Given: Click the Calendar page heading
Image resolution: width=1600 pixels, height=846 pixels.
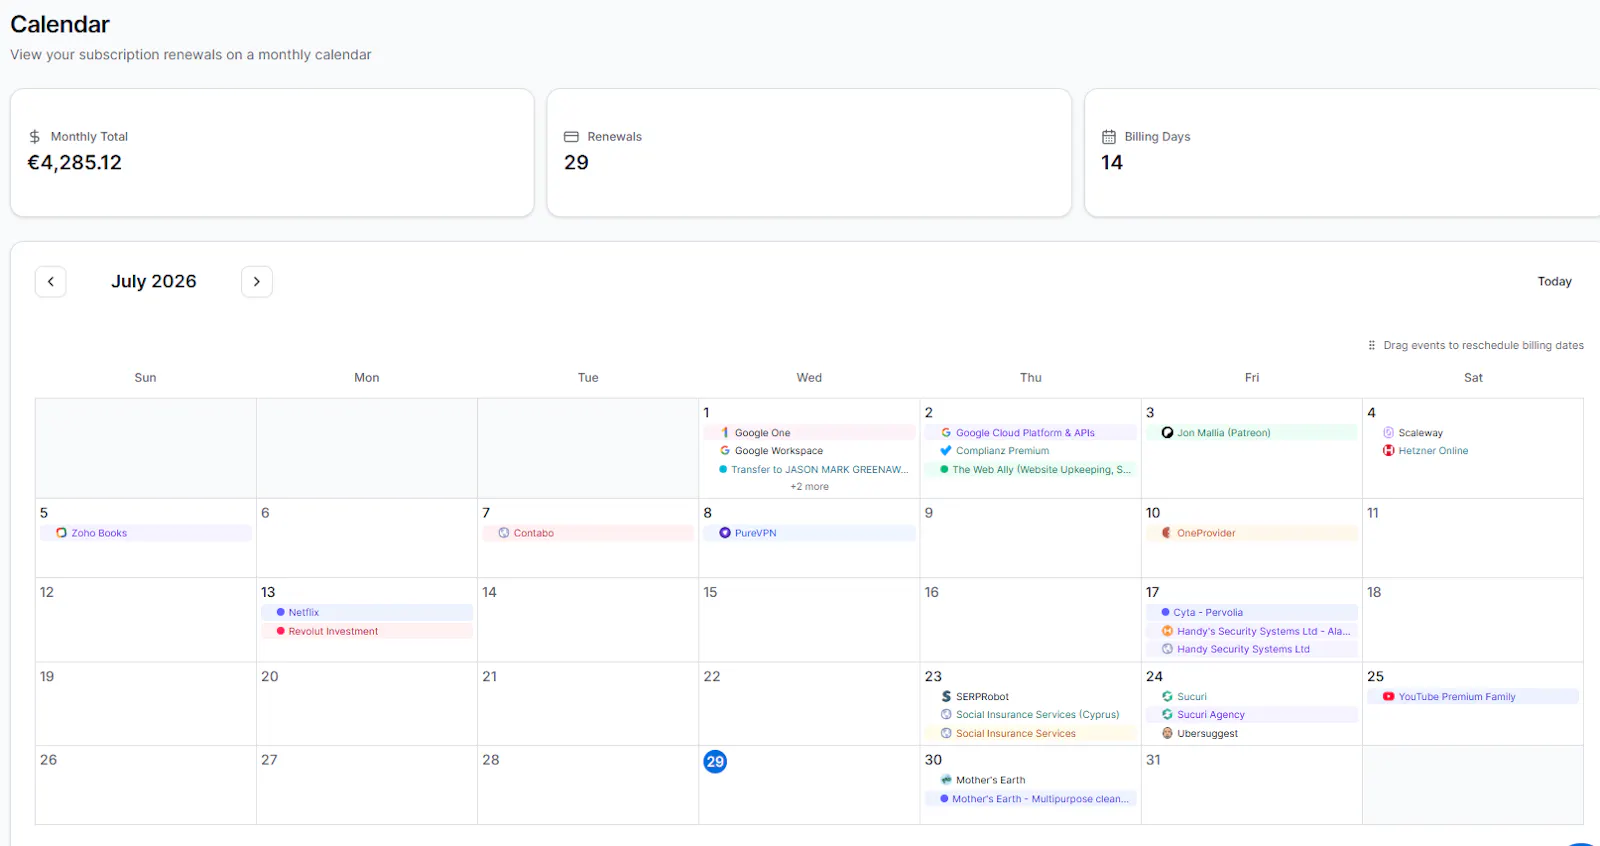Looking at the screenshot, I should [60, 24].
